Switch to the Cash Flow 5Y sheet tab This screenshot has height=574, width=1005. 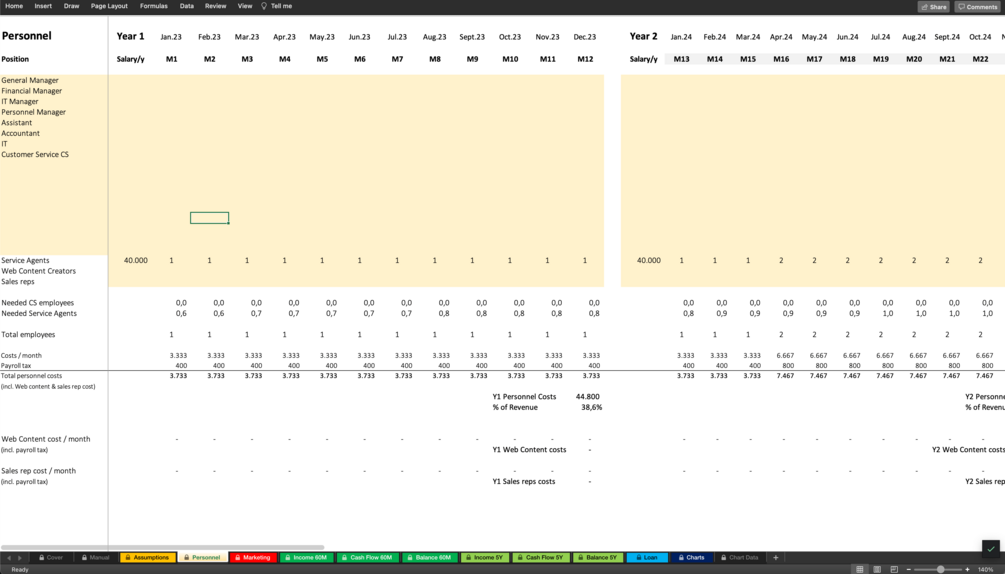(540, 557)
